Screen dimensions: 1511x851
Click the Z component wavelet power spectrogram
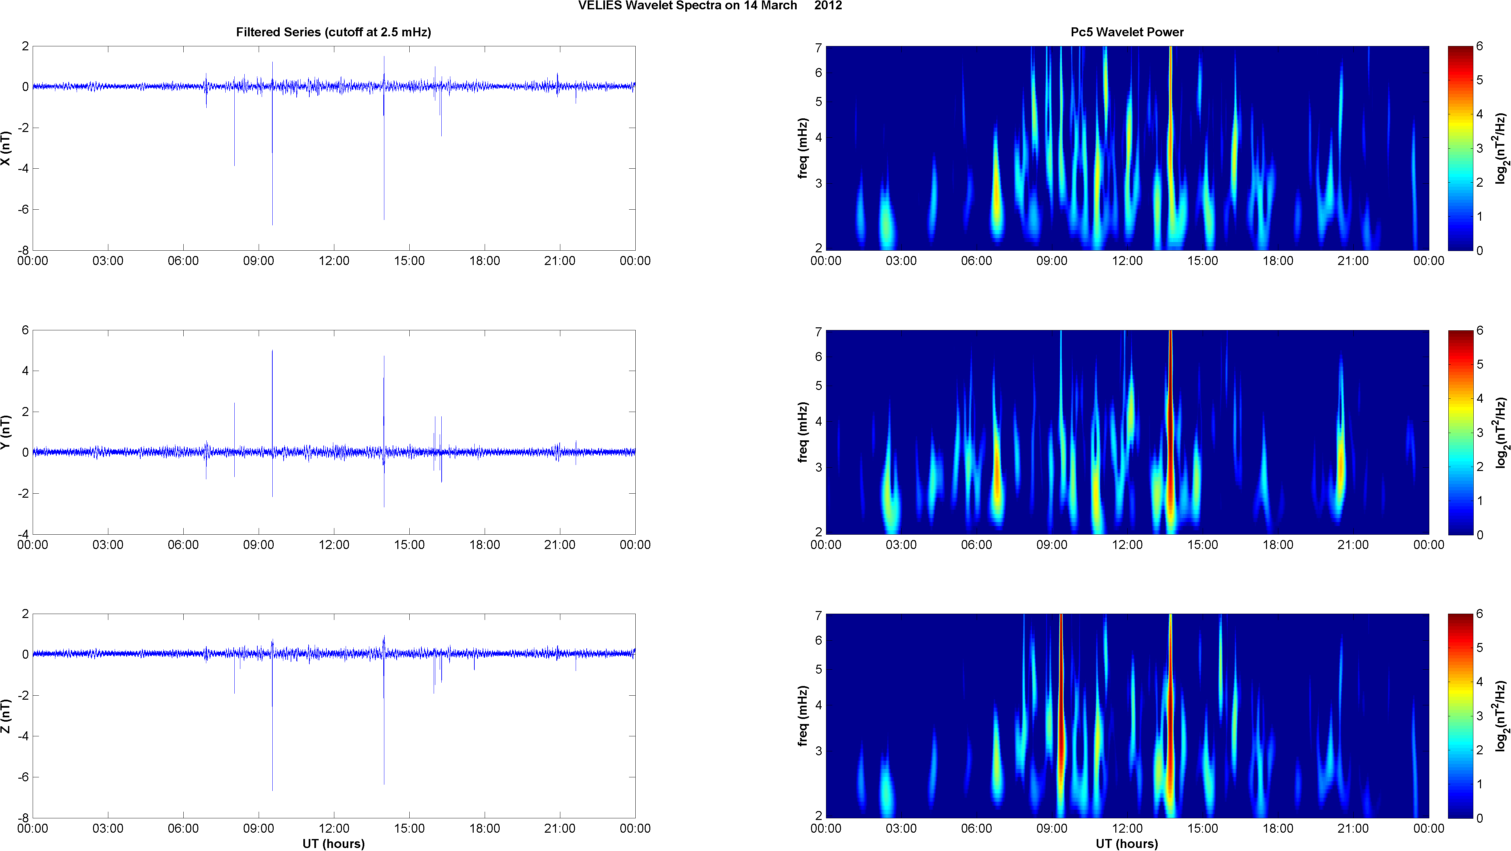point(1127,716)
